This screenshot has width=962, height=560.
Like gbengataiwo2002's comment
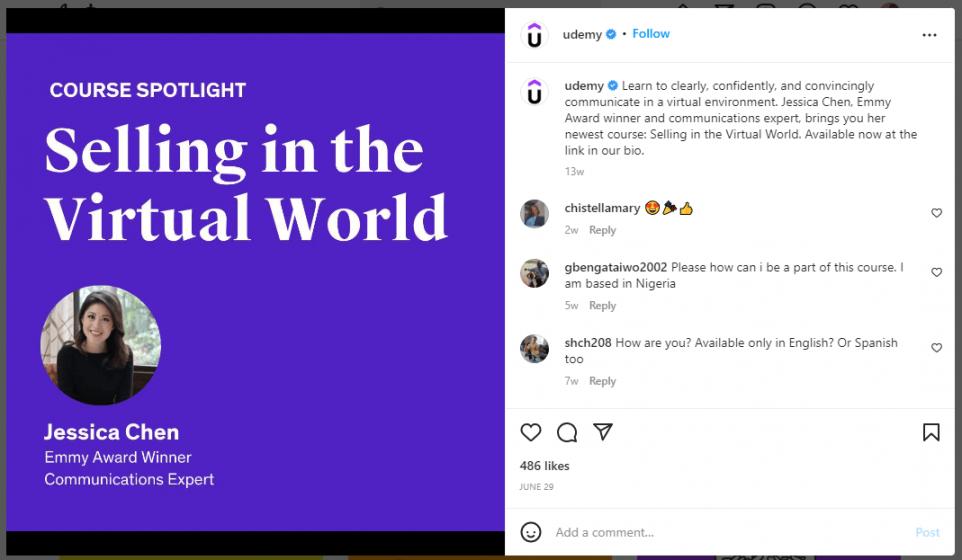(937, 272)
